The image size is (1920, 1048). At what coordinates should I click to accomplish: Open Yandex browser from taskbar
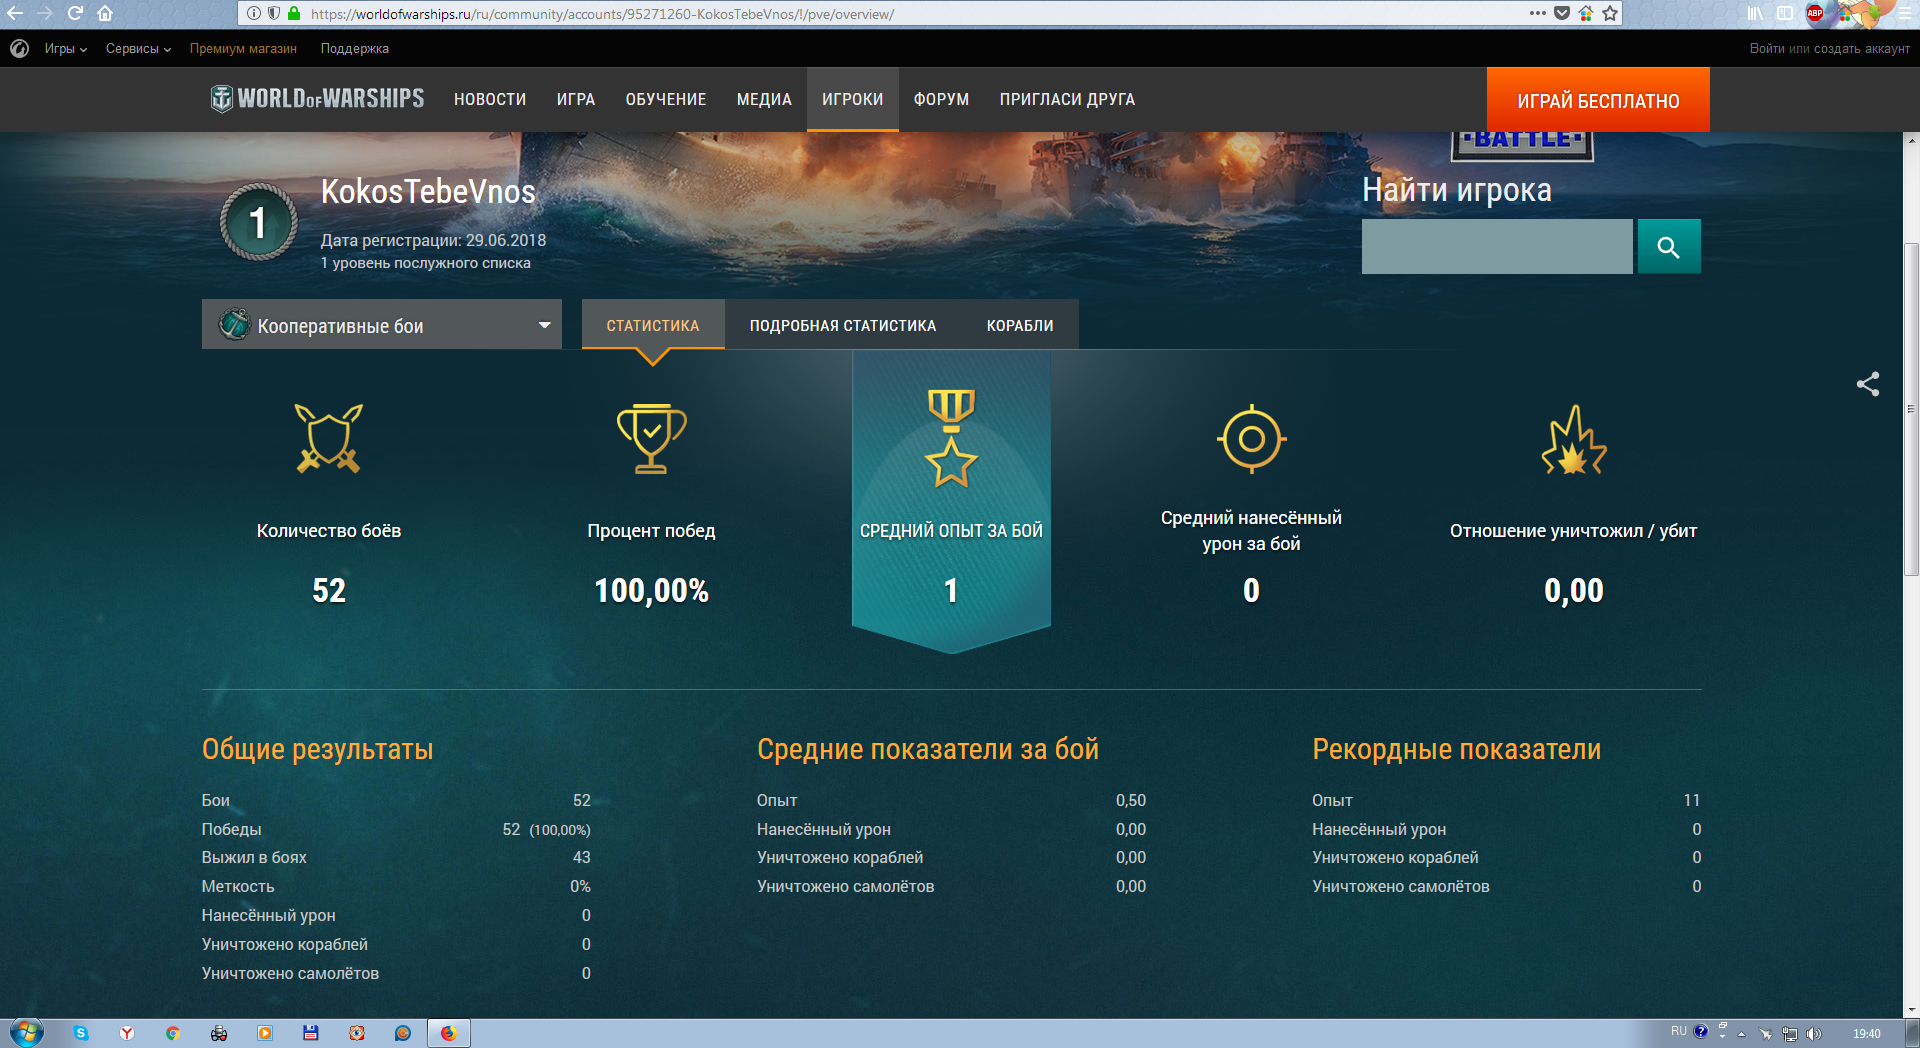(127, 1033)
